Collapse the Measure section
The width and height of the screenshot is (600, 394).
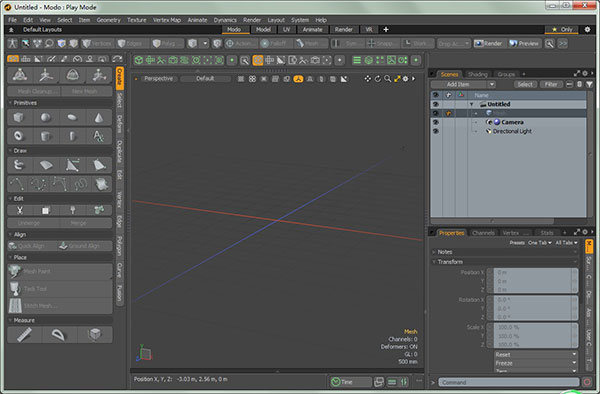click(x=10, y=320)
